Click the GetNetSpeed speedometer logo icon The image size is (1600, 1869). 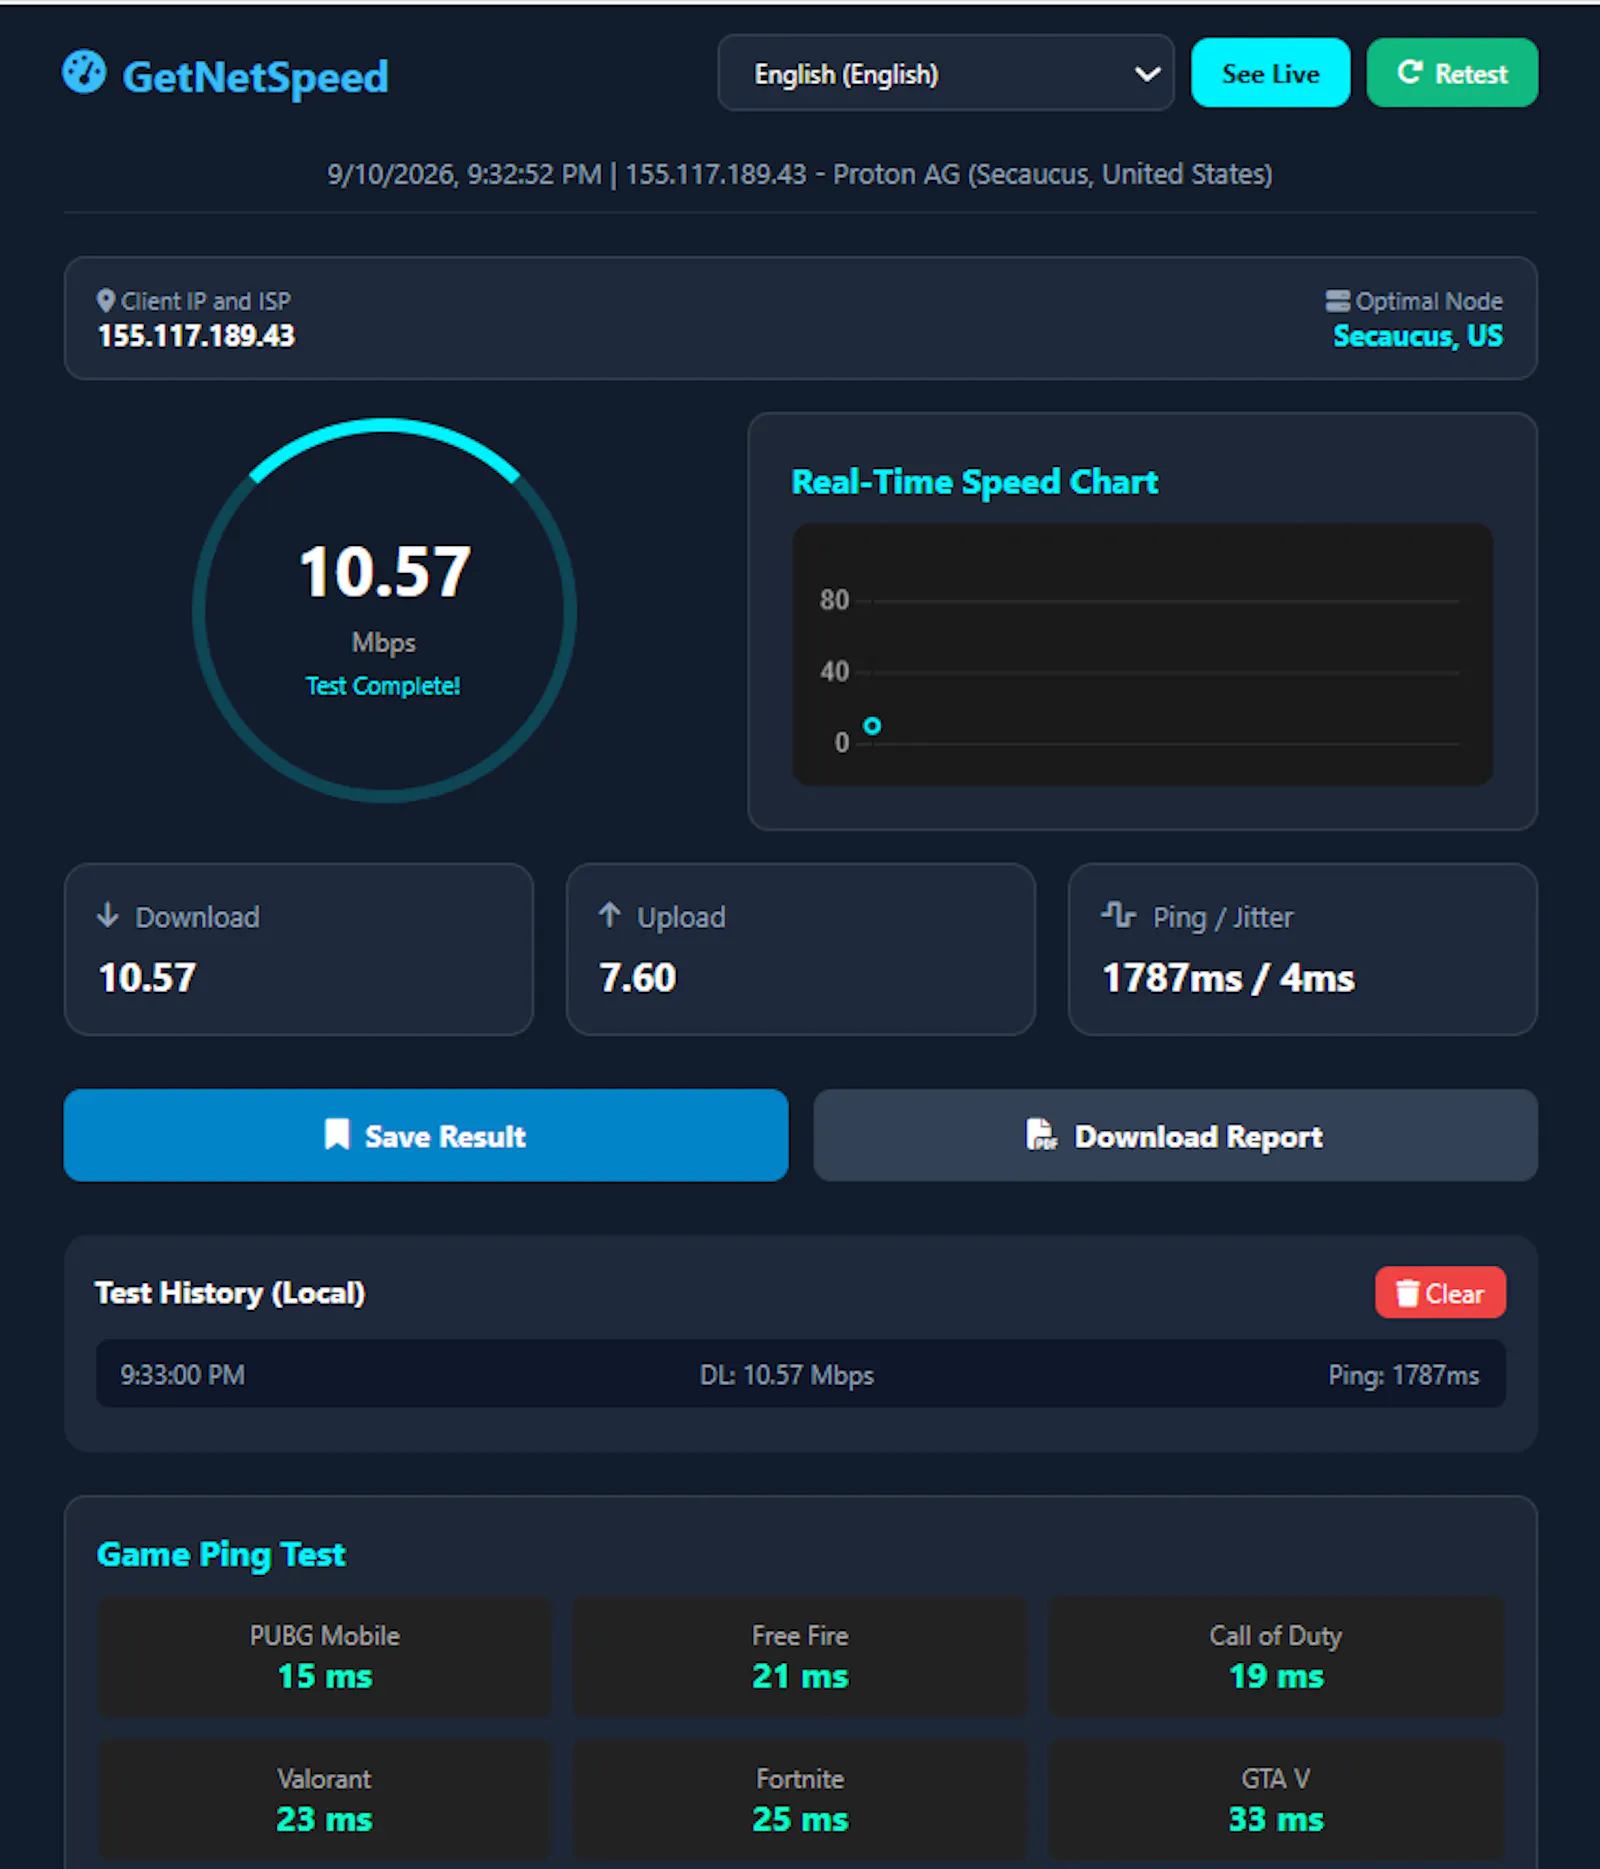(84, 72)
